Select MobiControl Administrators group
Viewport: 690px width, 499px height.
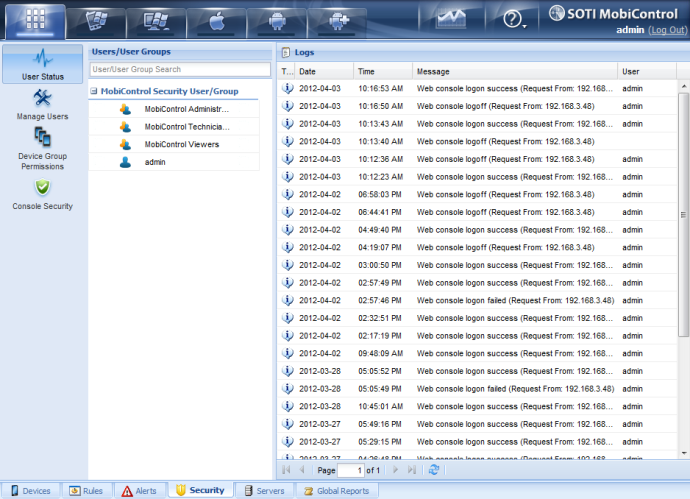174,109
